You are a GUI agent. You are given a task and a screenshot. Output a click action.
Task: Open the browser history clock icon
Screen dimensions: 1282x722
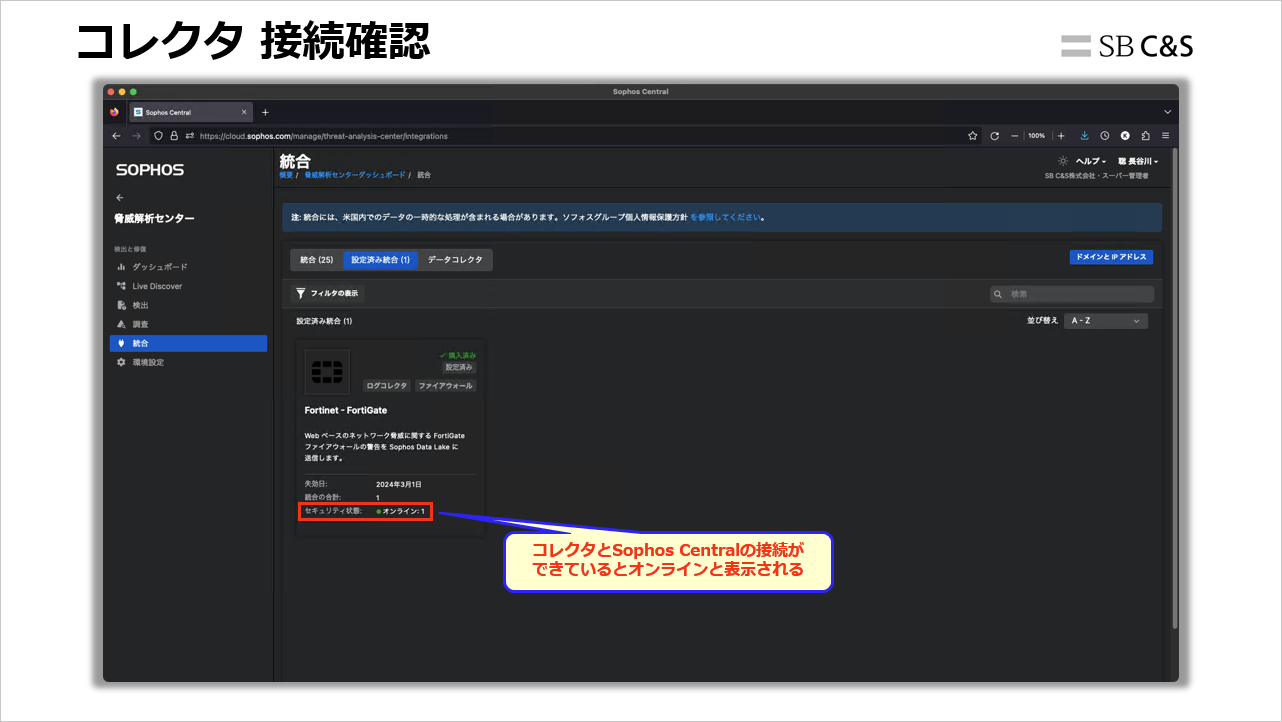point(1105,136)
